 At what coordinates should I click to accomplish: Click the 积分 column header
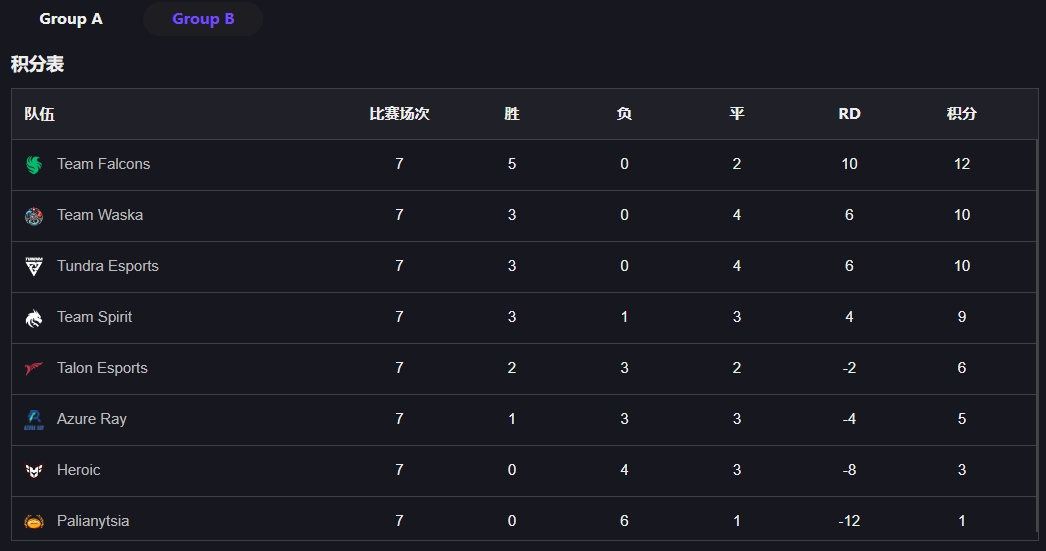pos(961,114)
